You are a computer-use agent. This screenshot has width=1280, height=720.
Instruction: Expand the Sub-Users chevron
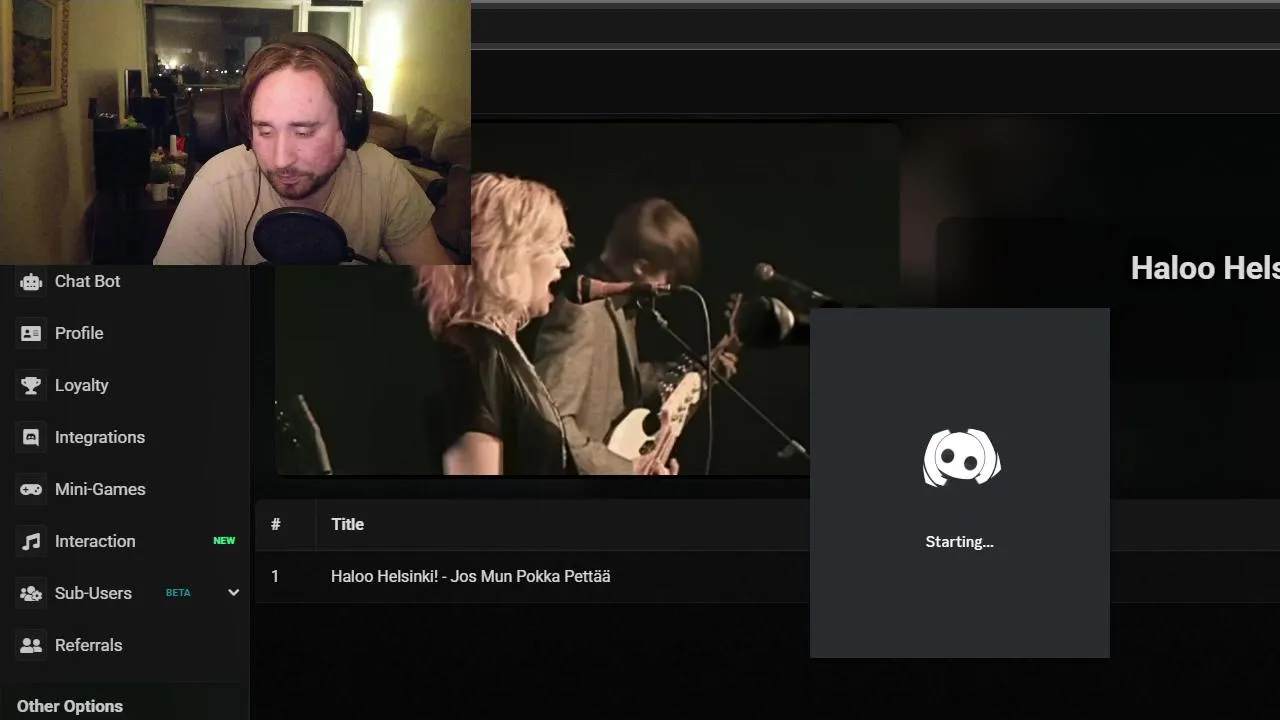point(233,593)
